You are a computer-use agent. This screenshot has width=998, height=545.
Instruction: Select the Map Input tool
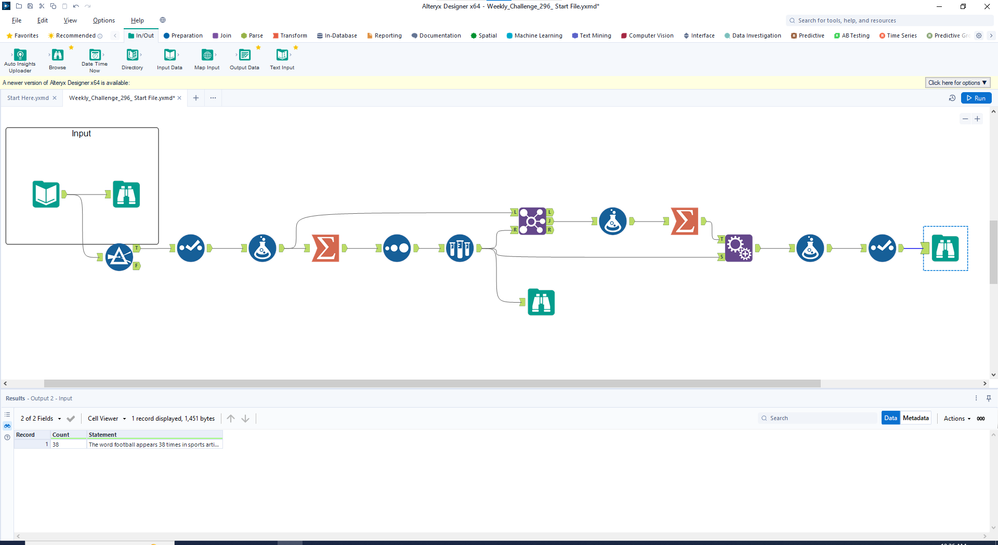coord(207,59)
